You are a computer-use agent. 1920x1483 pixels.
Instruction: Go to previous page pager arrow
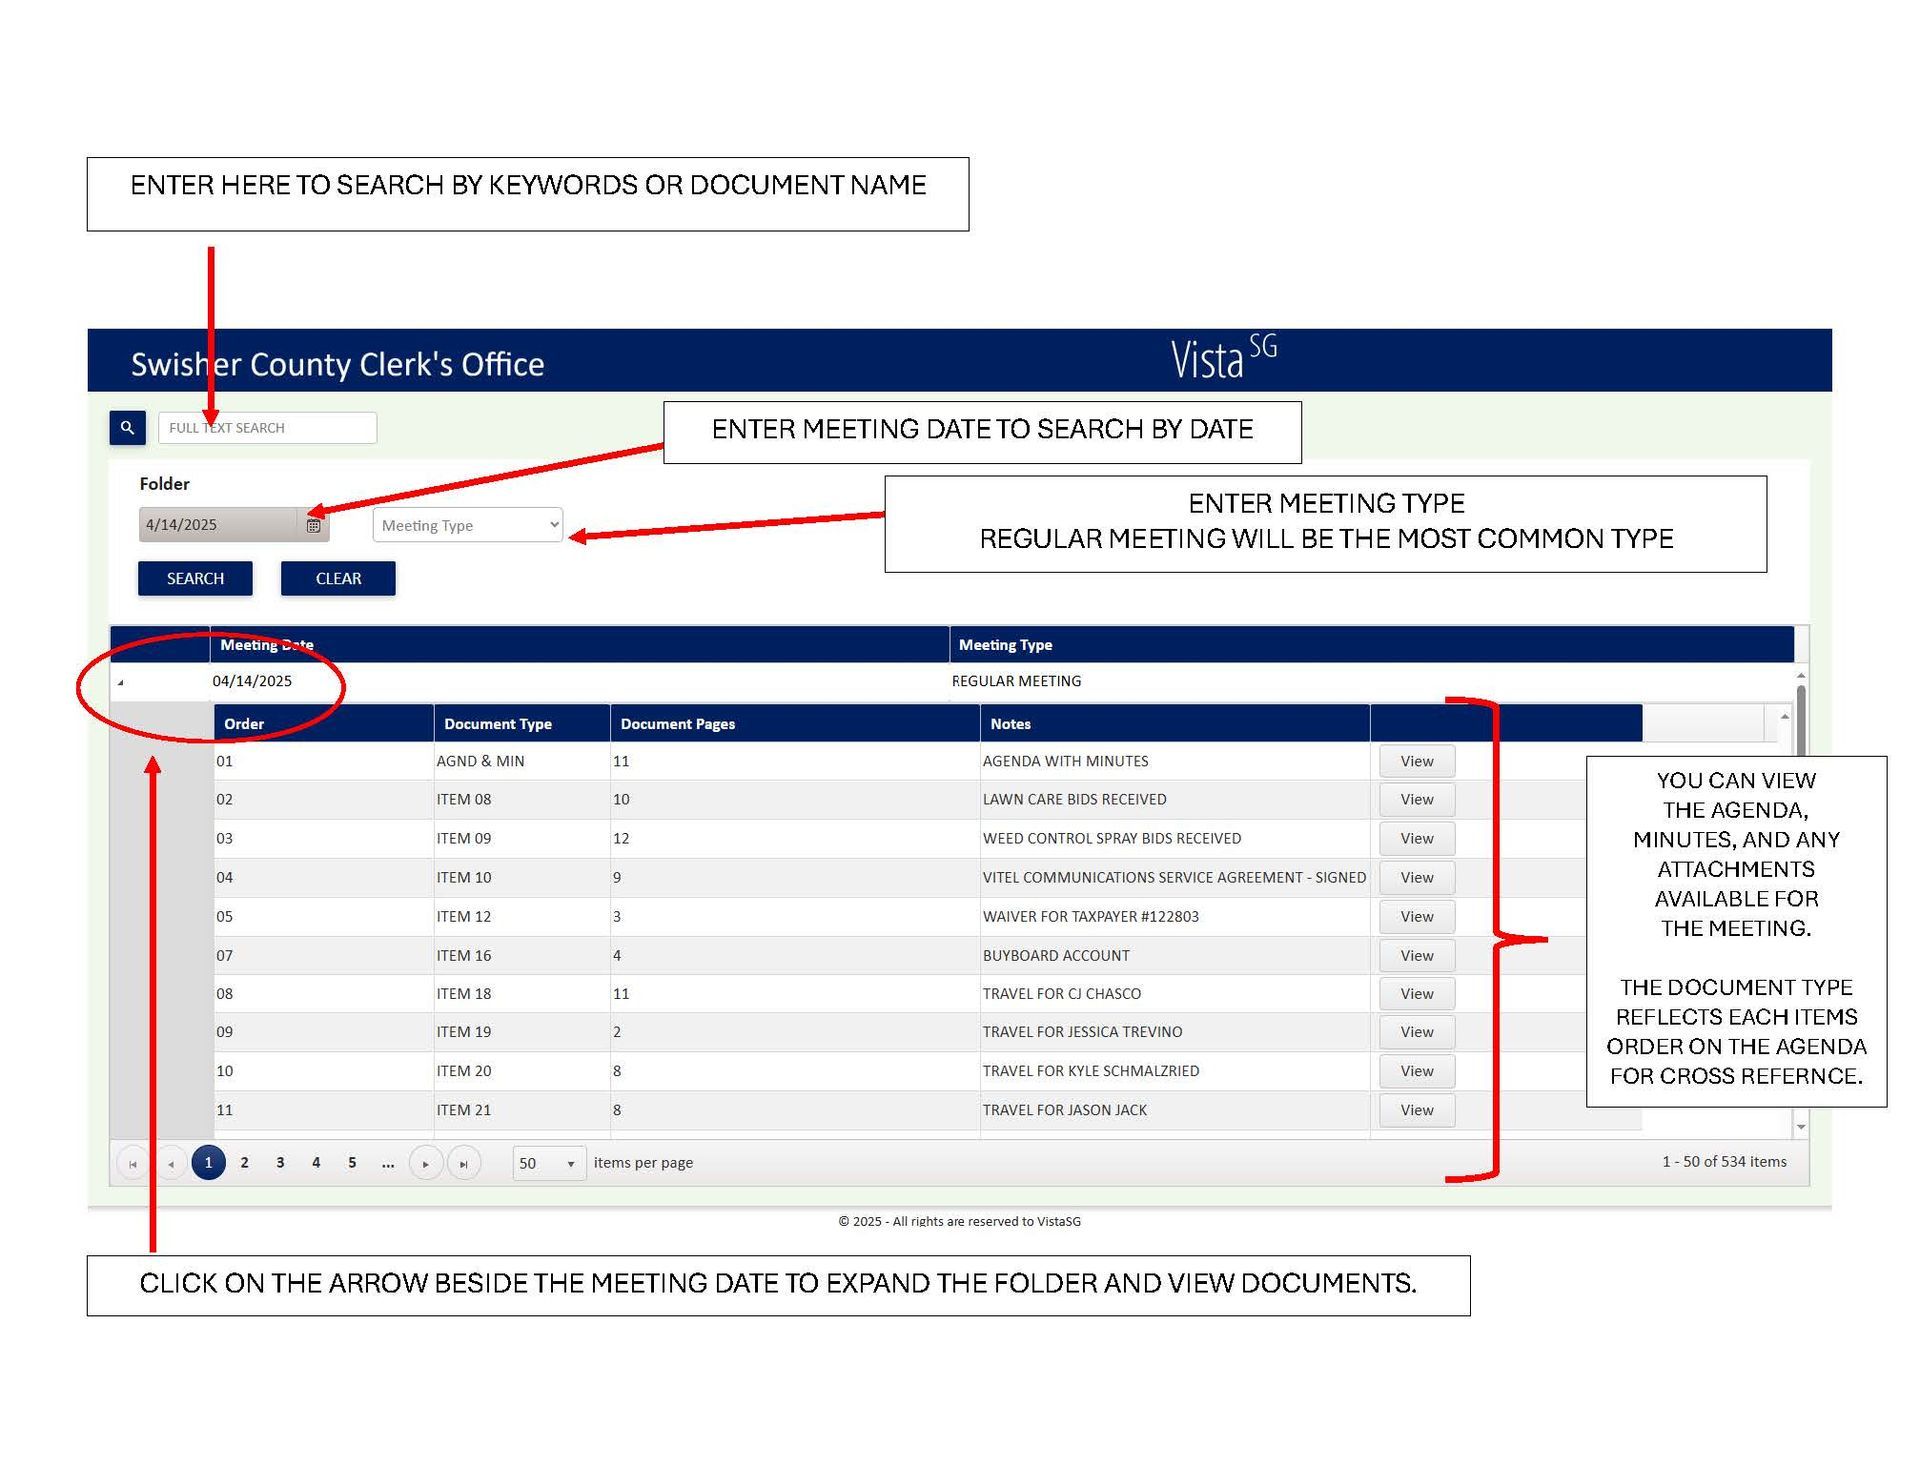pos(171,1164)
